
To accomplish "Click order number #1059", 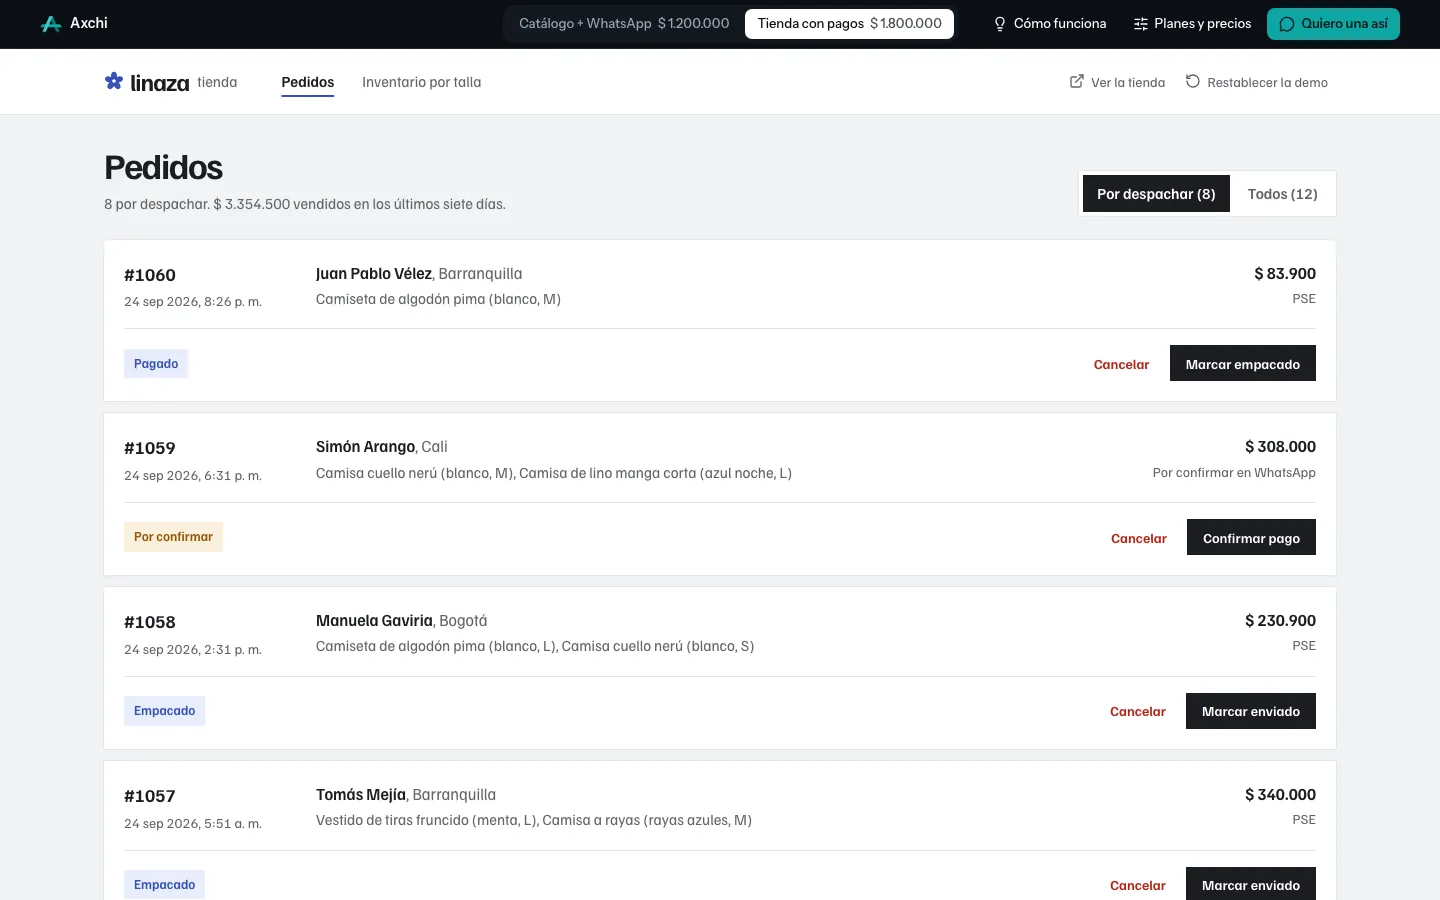I will [x=150, y=448].
